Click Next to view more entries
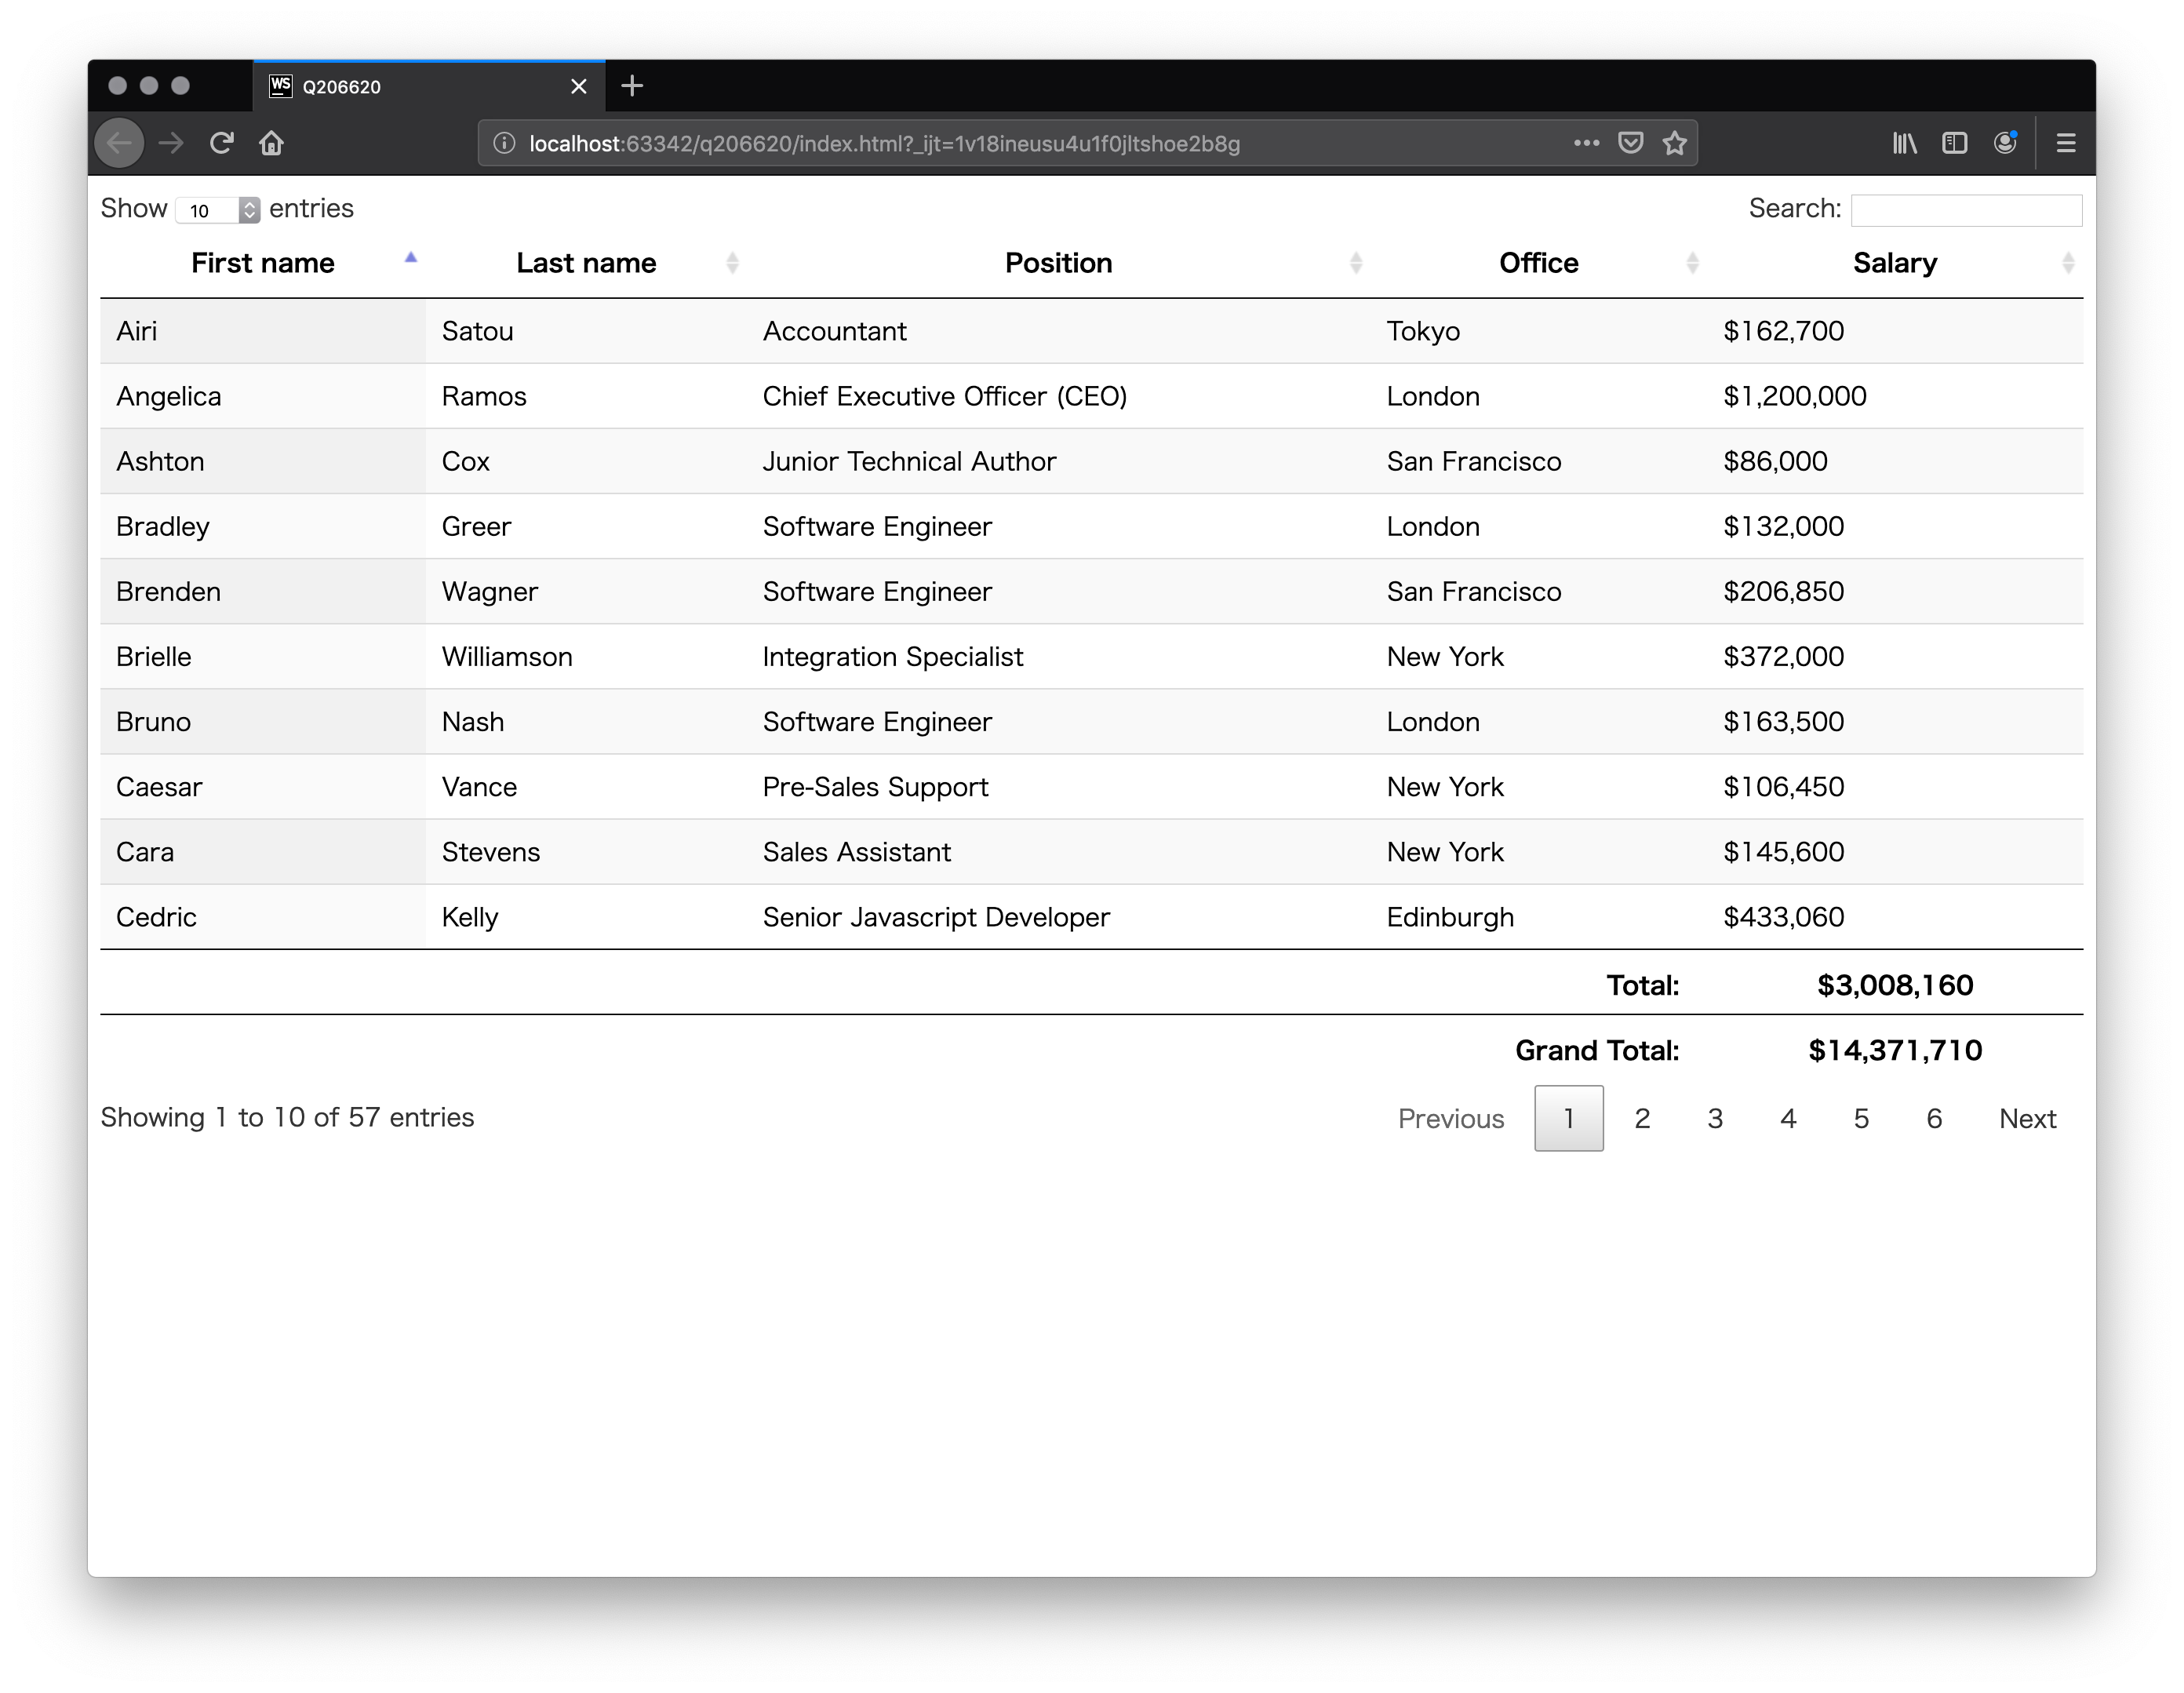 pyautogui.click(x=2027, y=1118)
